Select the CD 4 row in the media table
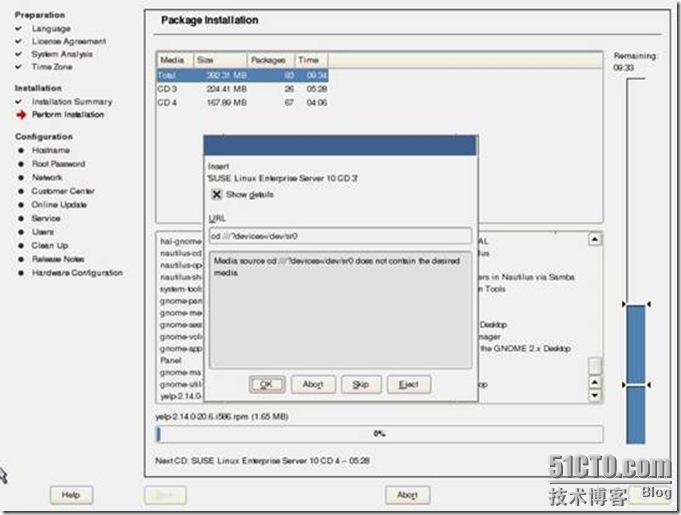The image size is (681, 515). coord(242,102)
